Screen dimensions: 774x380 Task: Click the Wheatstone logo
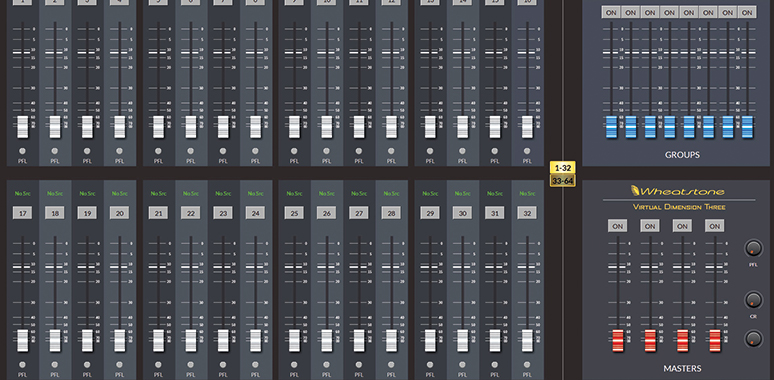coord(679,191)
